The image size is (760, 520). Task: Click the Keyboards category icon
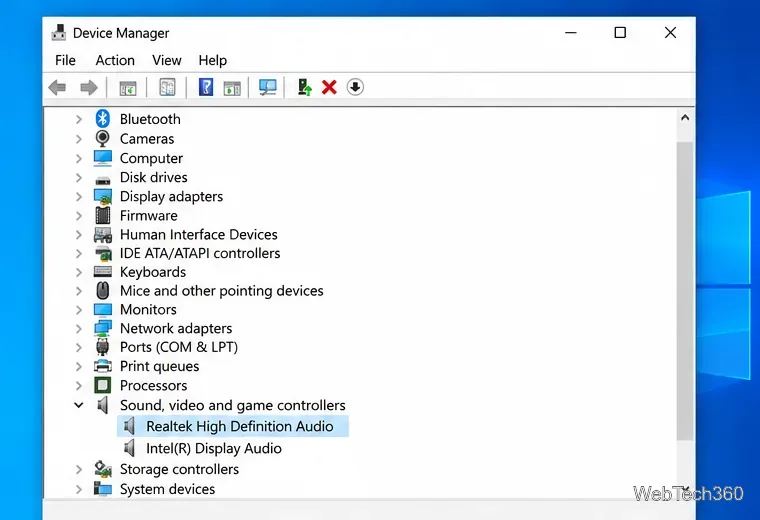coord(103,272)
